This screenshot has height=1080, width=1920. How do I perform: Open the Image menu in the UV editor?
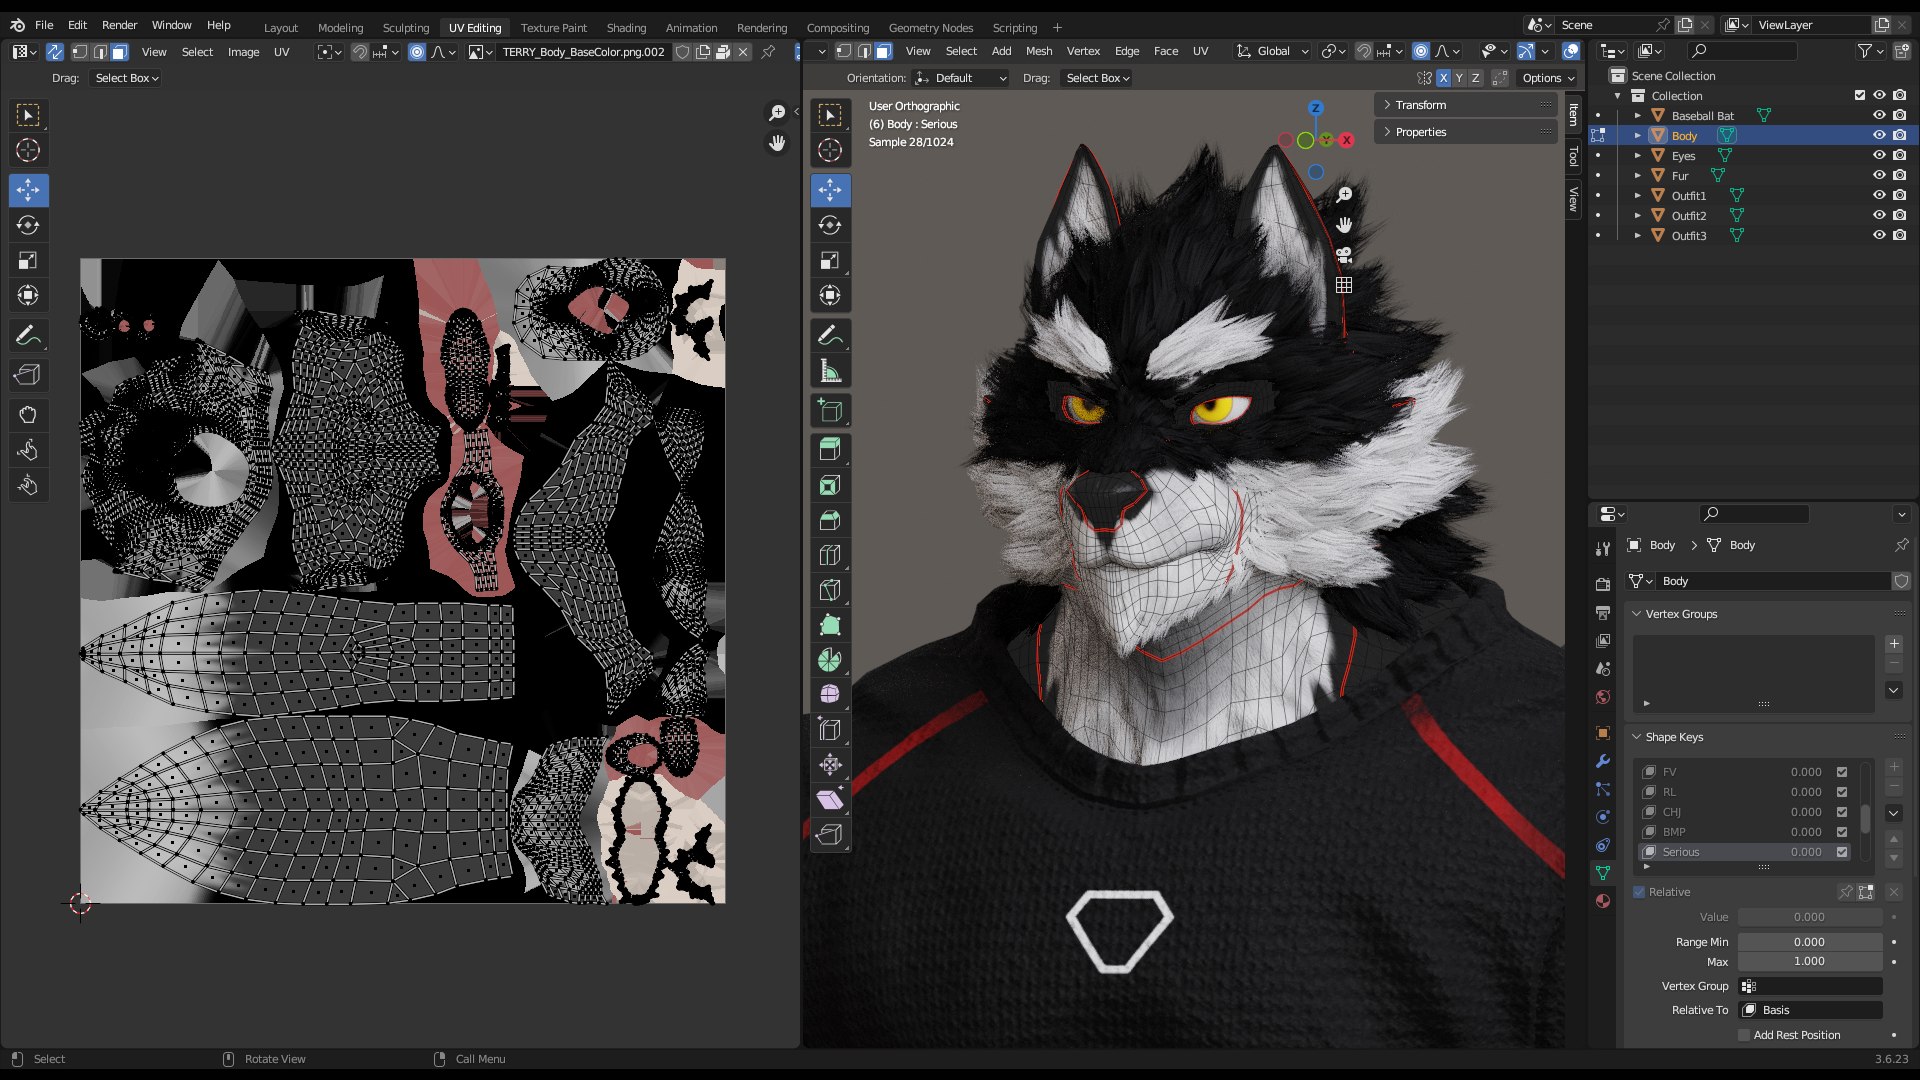pyautogui.click(x=243, y=52)
